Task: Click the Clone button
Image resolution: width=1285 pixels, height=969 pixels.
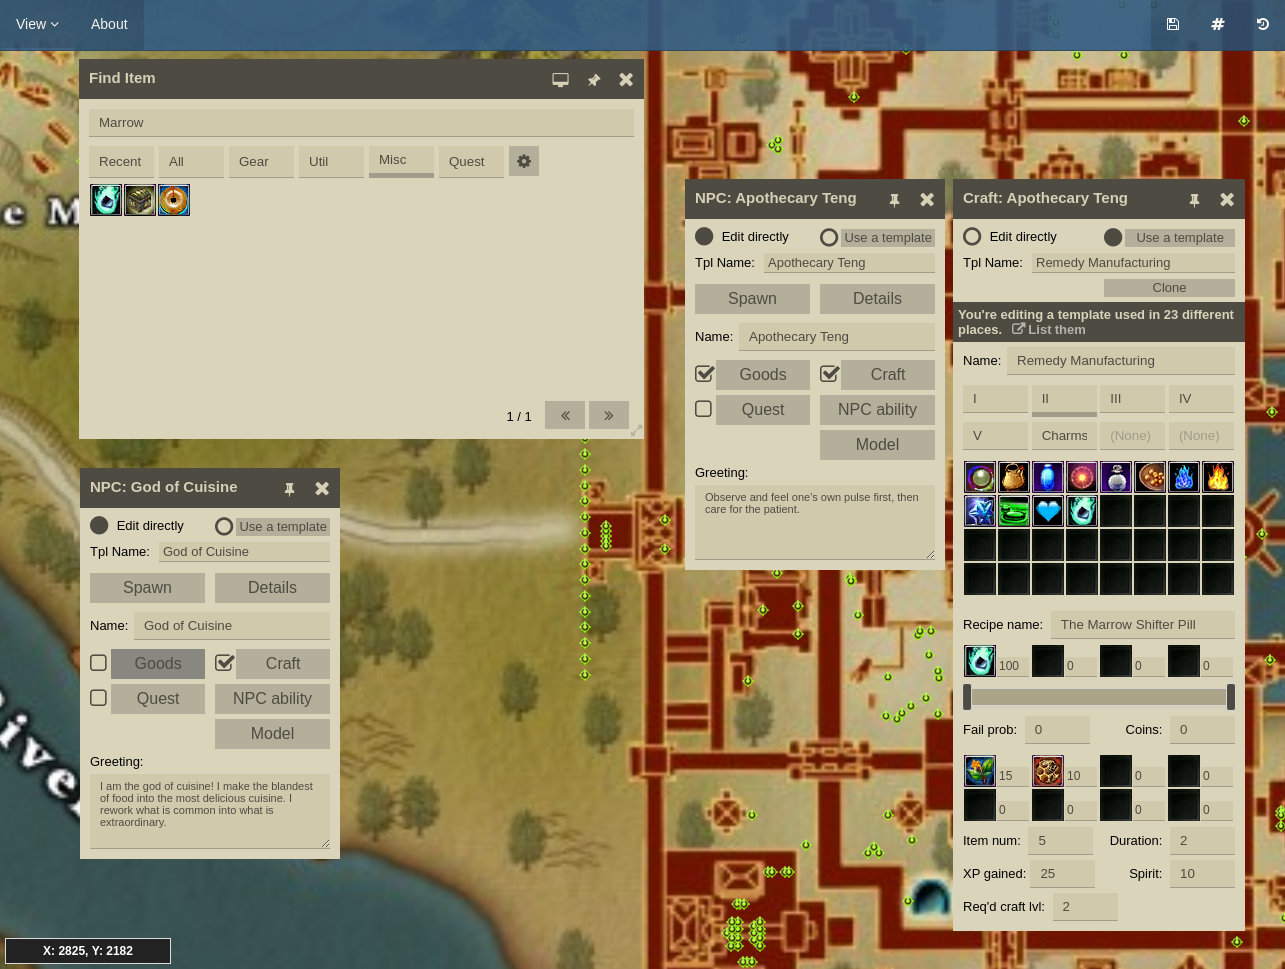Action: click(x=1168, y=288)
